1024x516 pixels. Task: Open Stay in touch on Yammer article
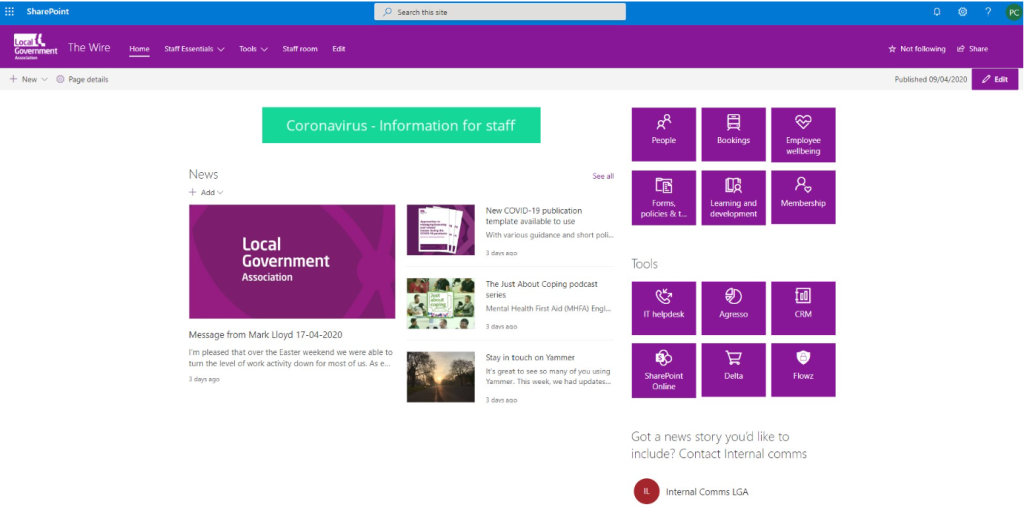[x=530, y=357]
